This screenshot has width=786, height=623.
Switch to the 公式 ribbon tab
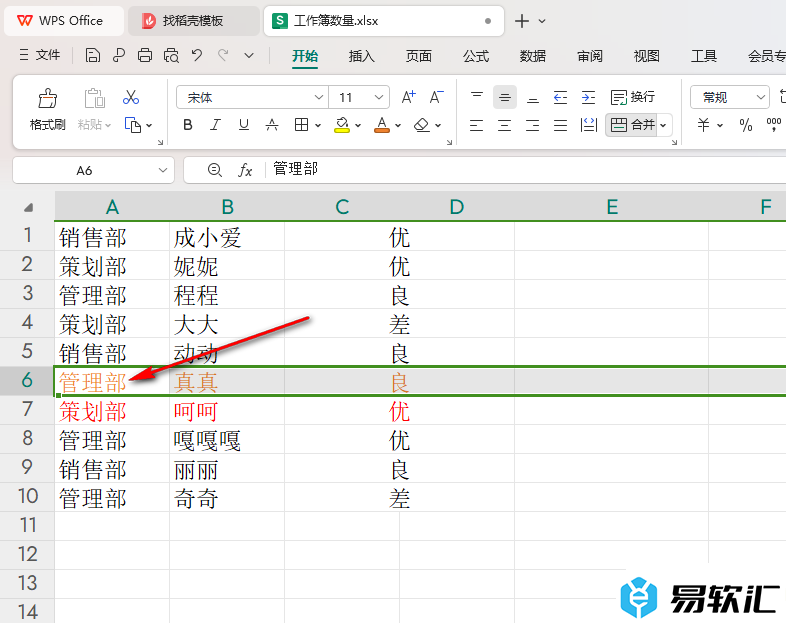476,56
